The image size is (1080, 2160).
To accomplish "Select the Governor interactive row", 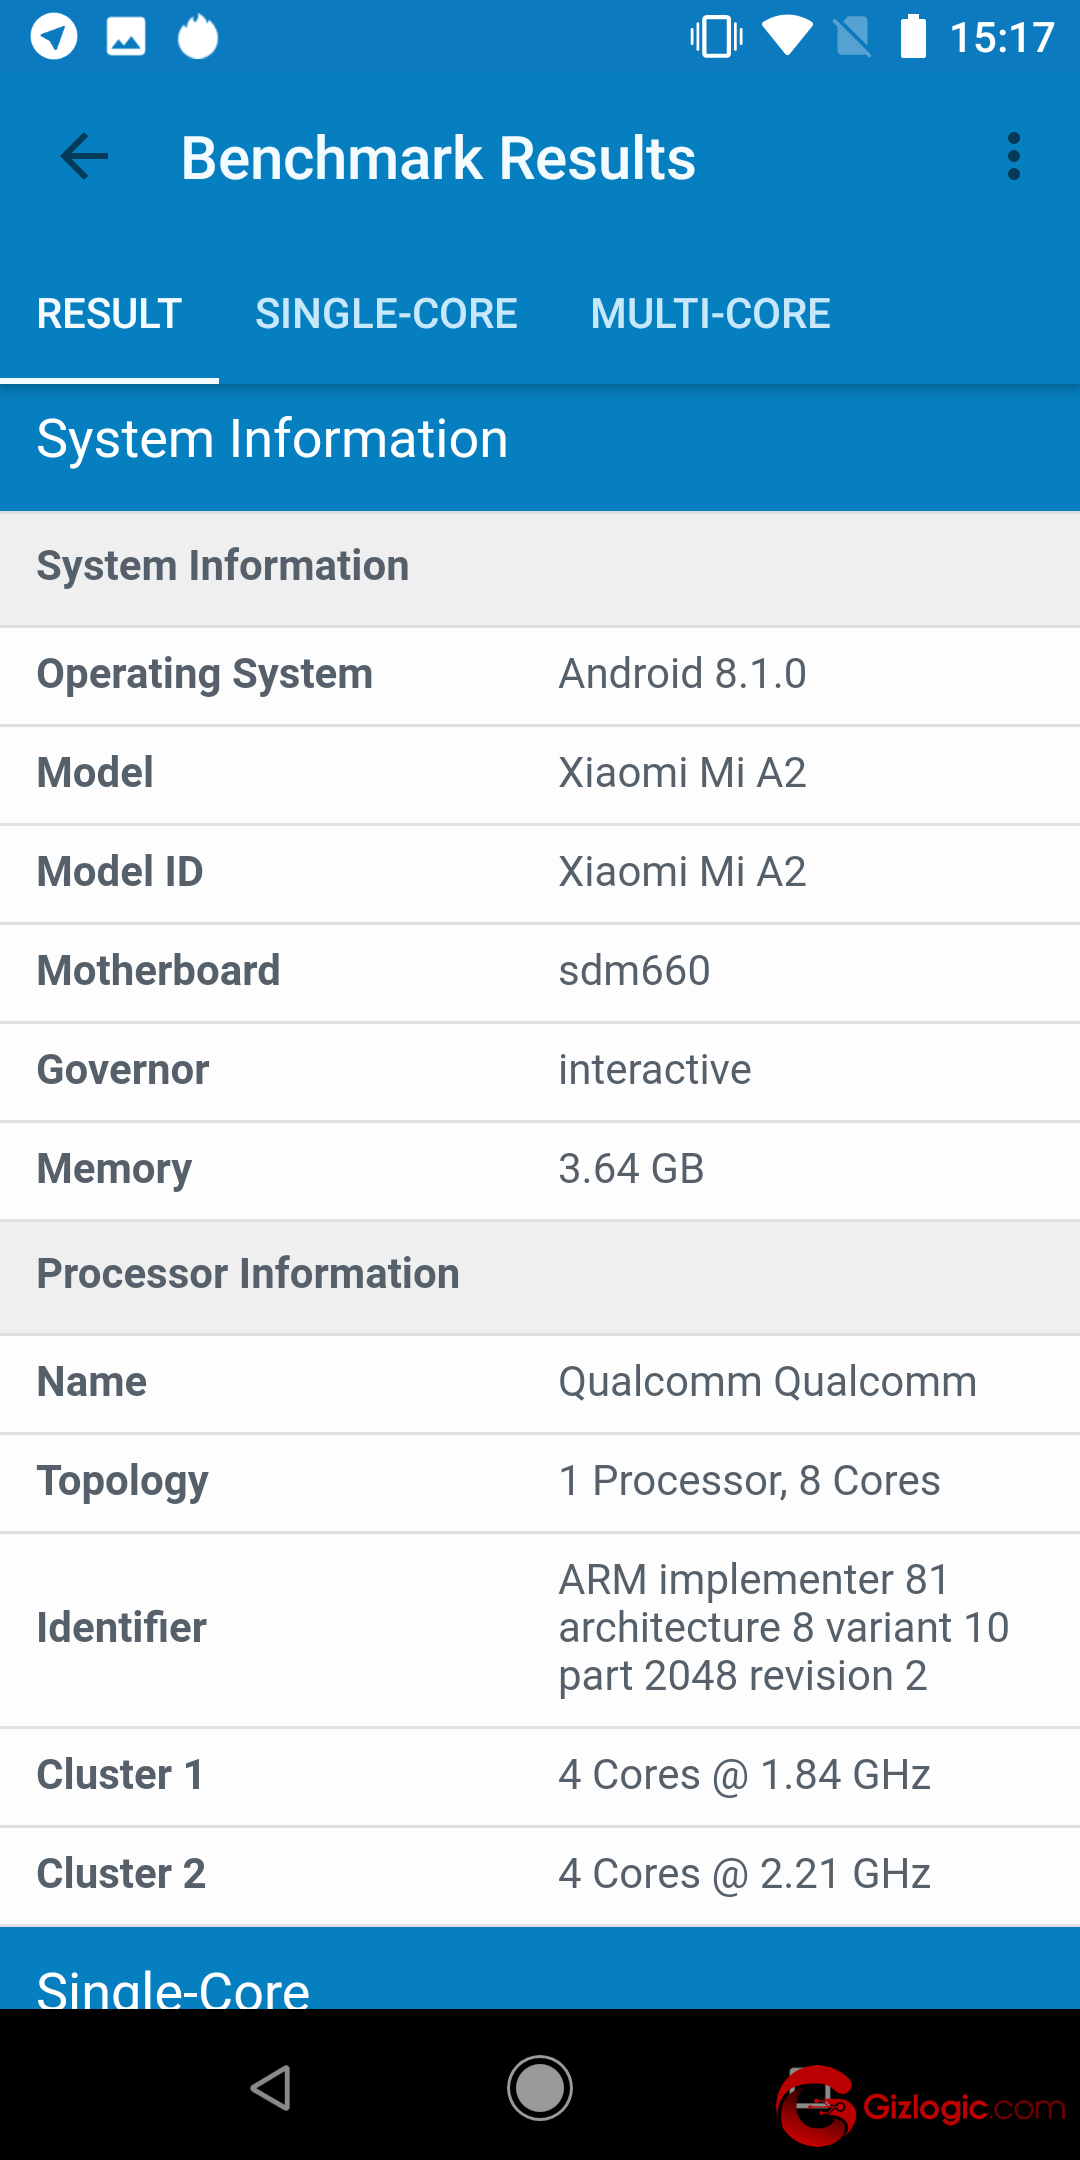I will click(540, 1070).
